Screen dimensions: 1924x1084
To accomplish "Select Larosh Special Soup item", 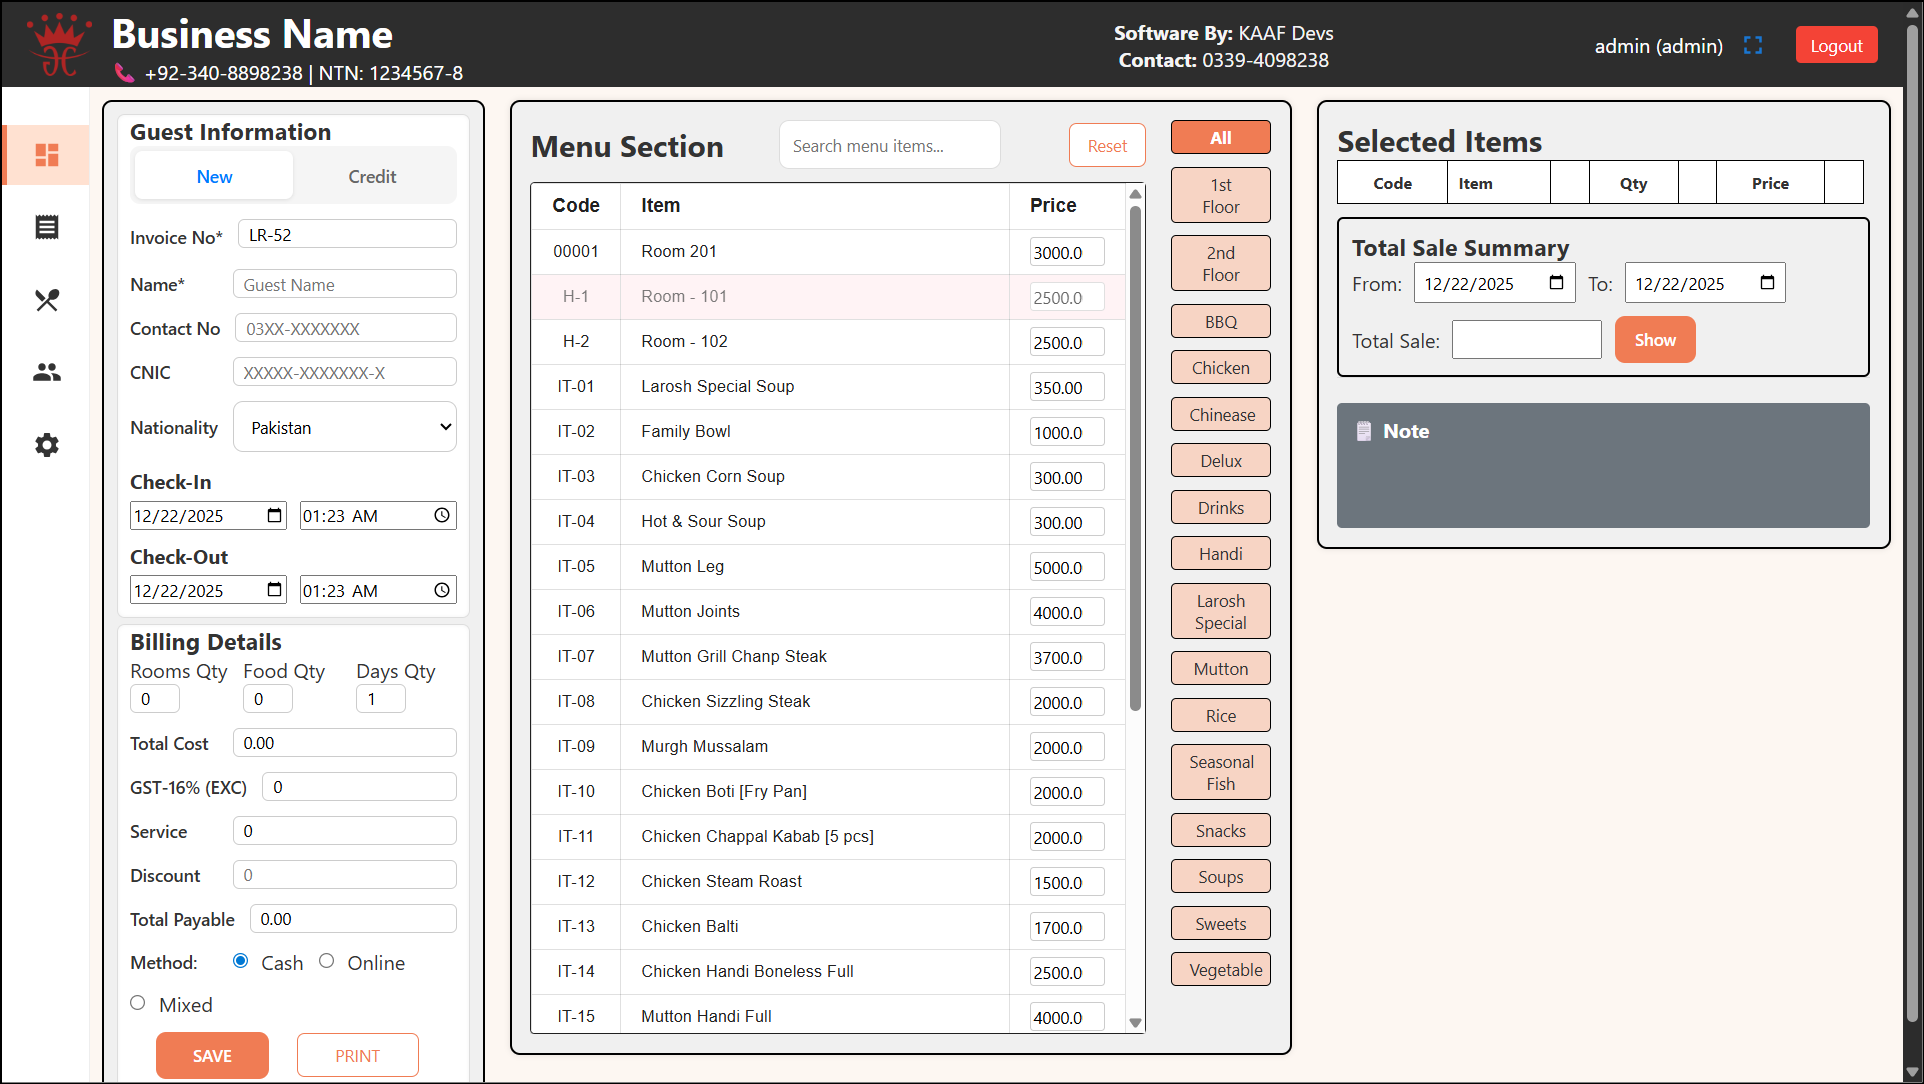I will click(828, 387).
